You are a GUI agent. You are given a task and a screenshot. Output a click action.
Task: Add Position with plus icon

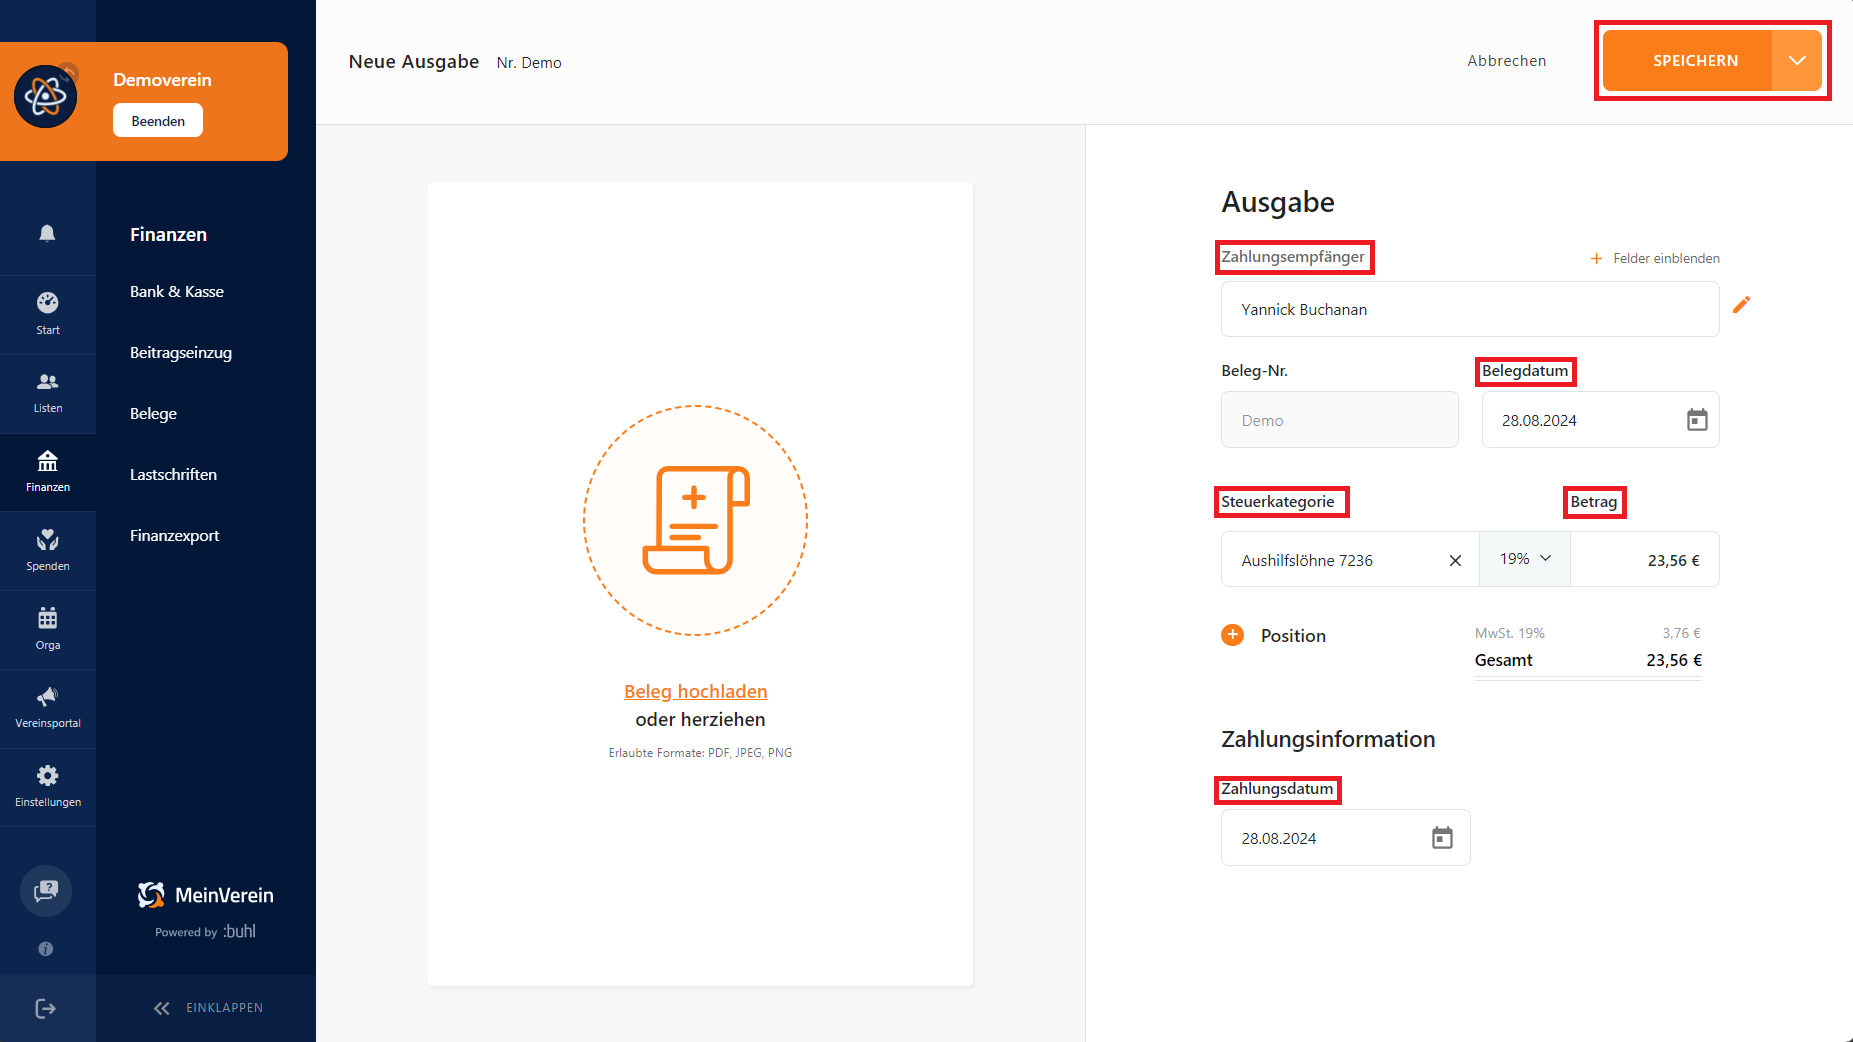tap(1233, 635)
